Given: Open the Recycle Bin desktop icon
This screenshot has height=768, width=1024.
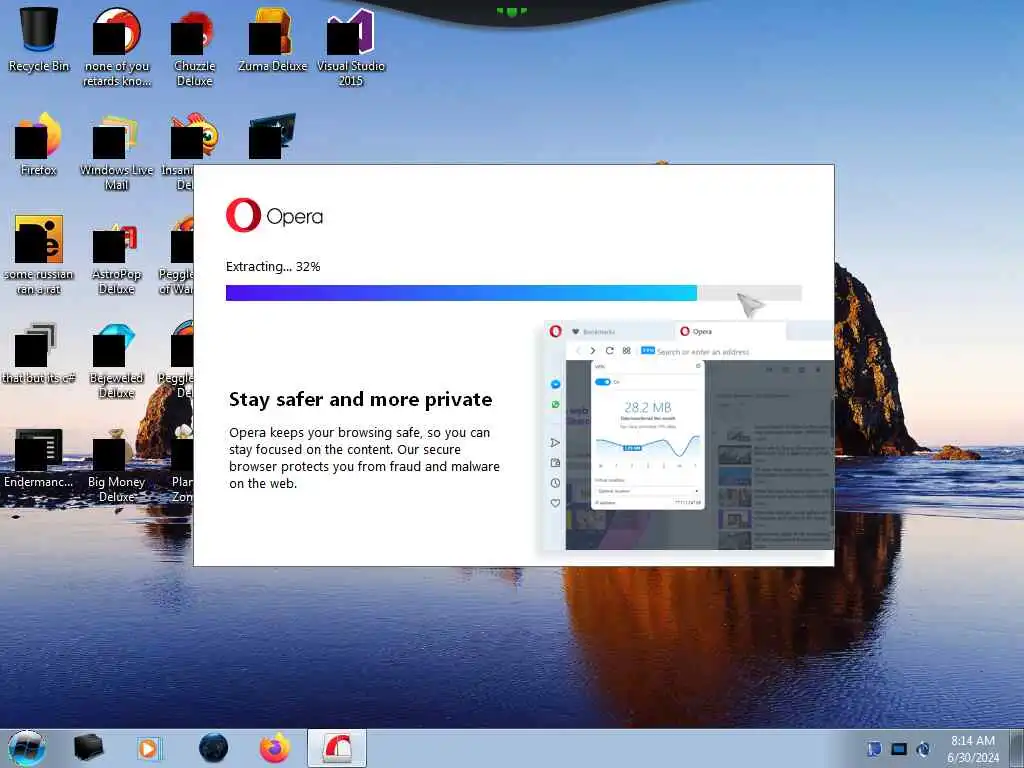Looking at the screenshot, I should pyautogui.click(x=39, y=39).
